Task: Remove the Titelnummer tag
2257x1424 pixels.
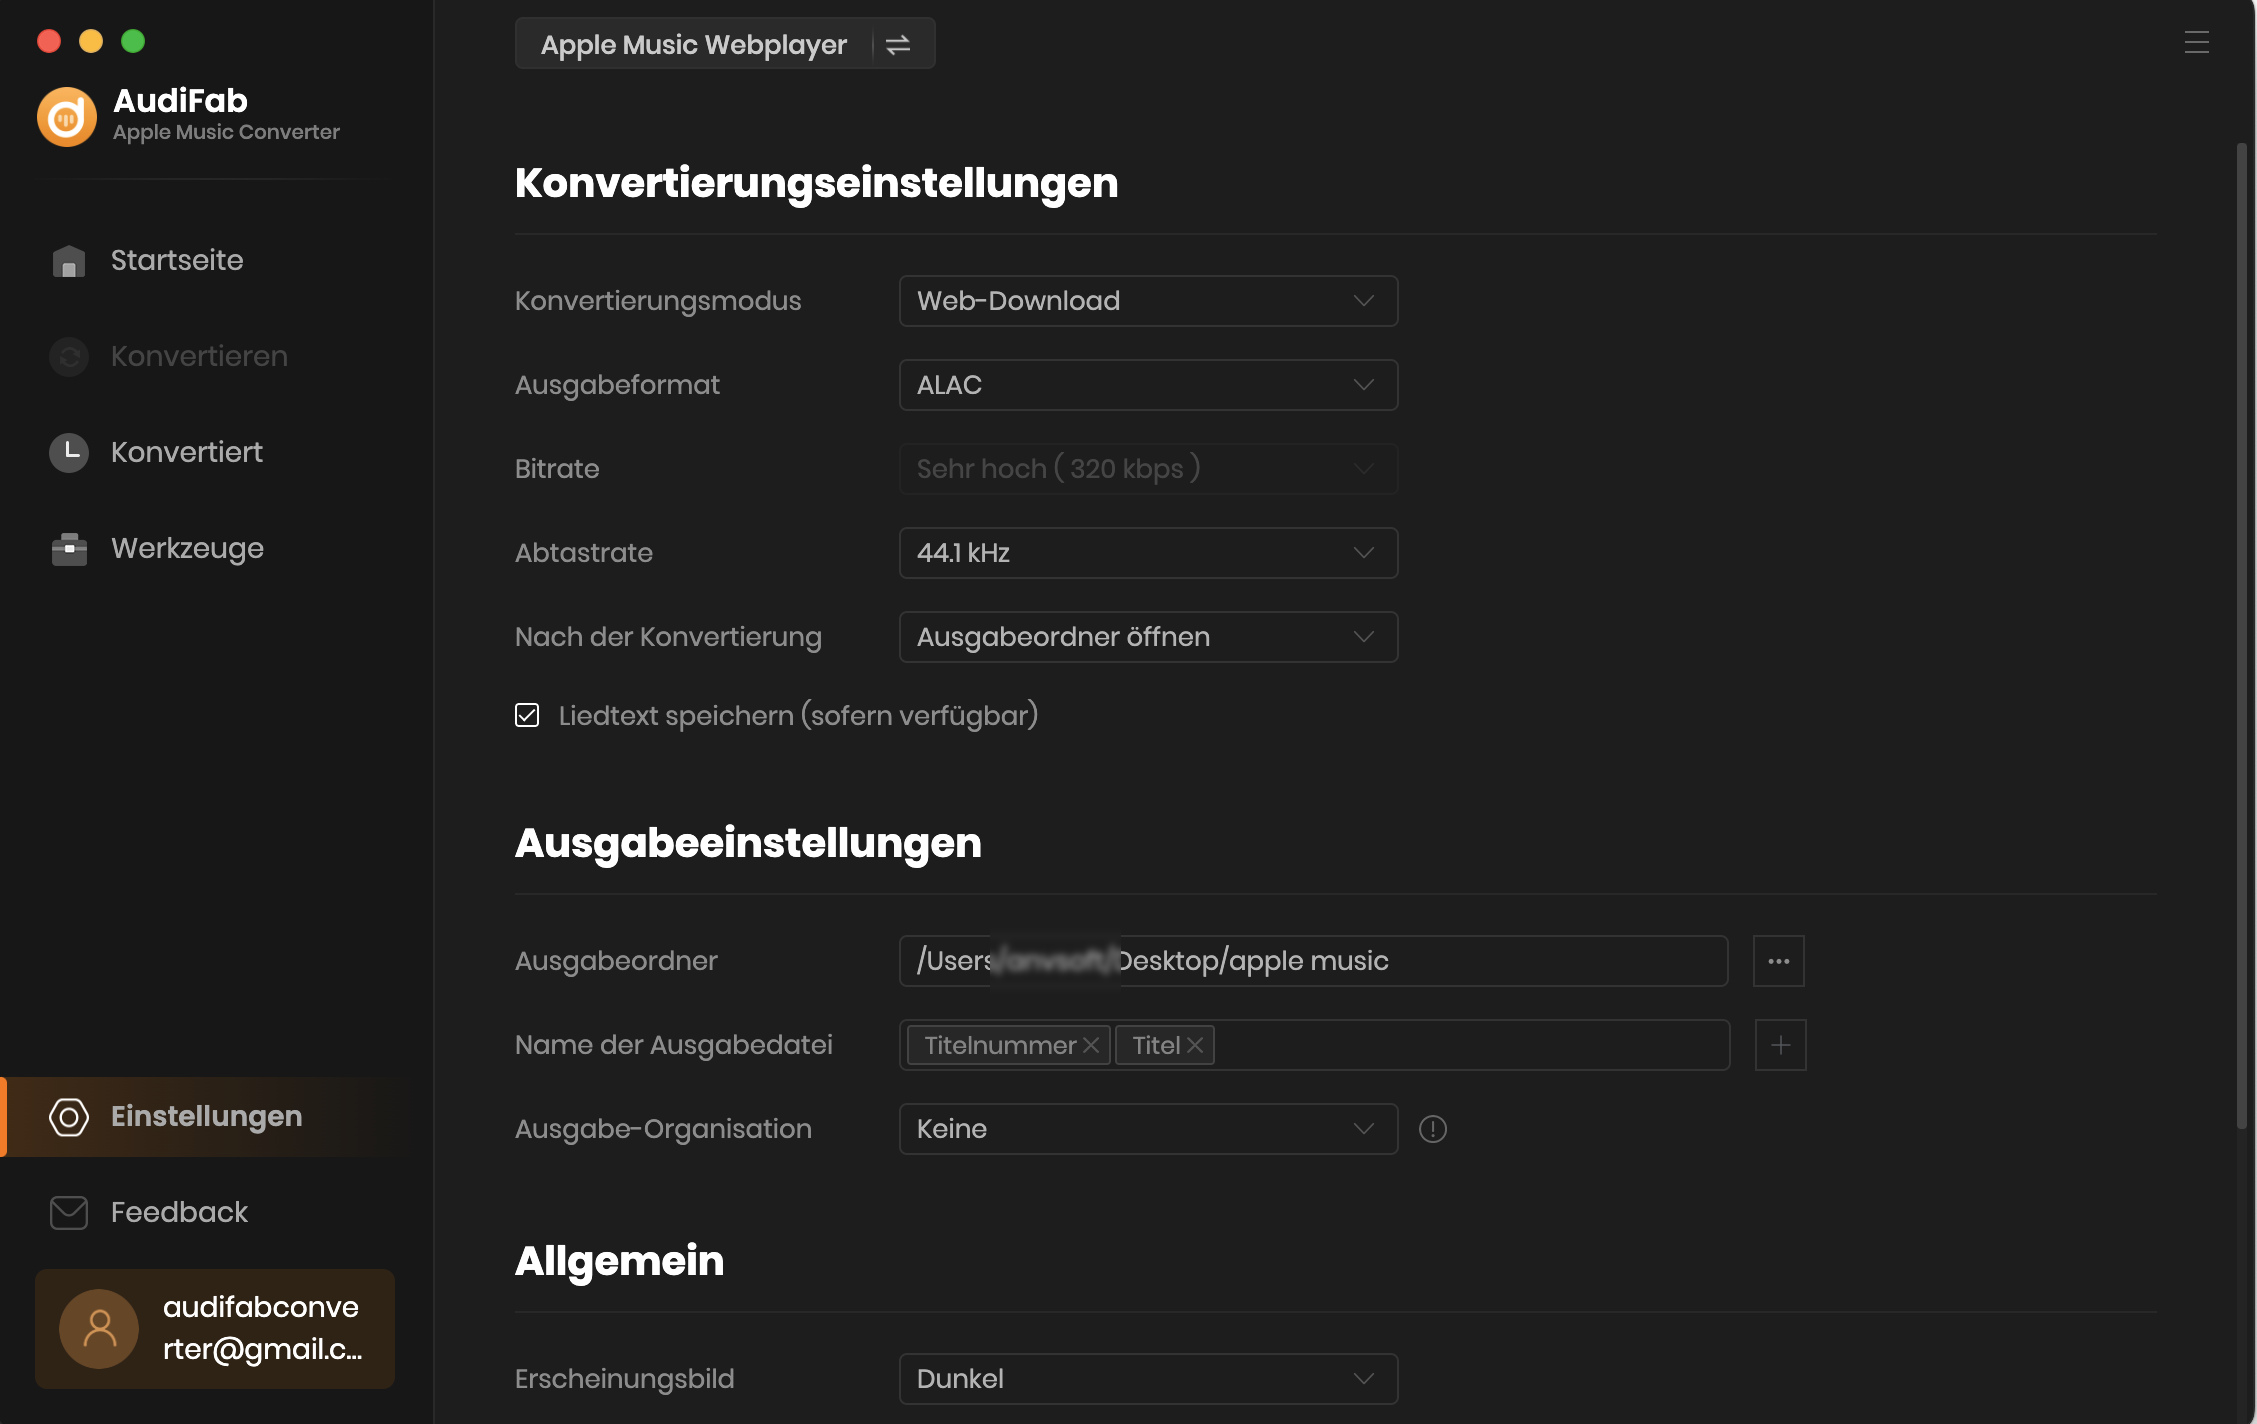Action: 1091,1045
